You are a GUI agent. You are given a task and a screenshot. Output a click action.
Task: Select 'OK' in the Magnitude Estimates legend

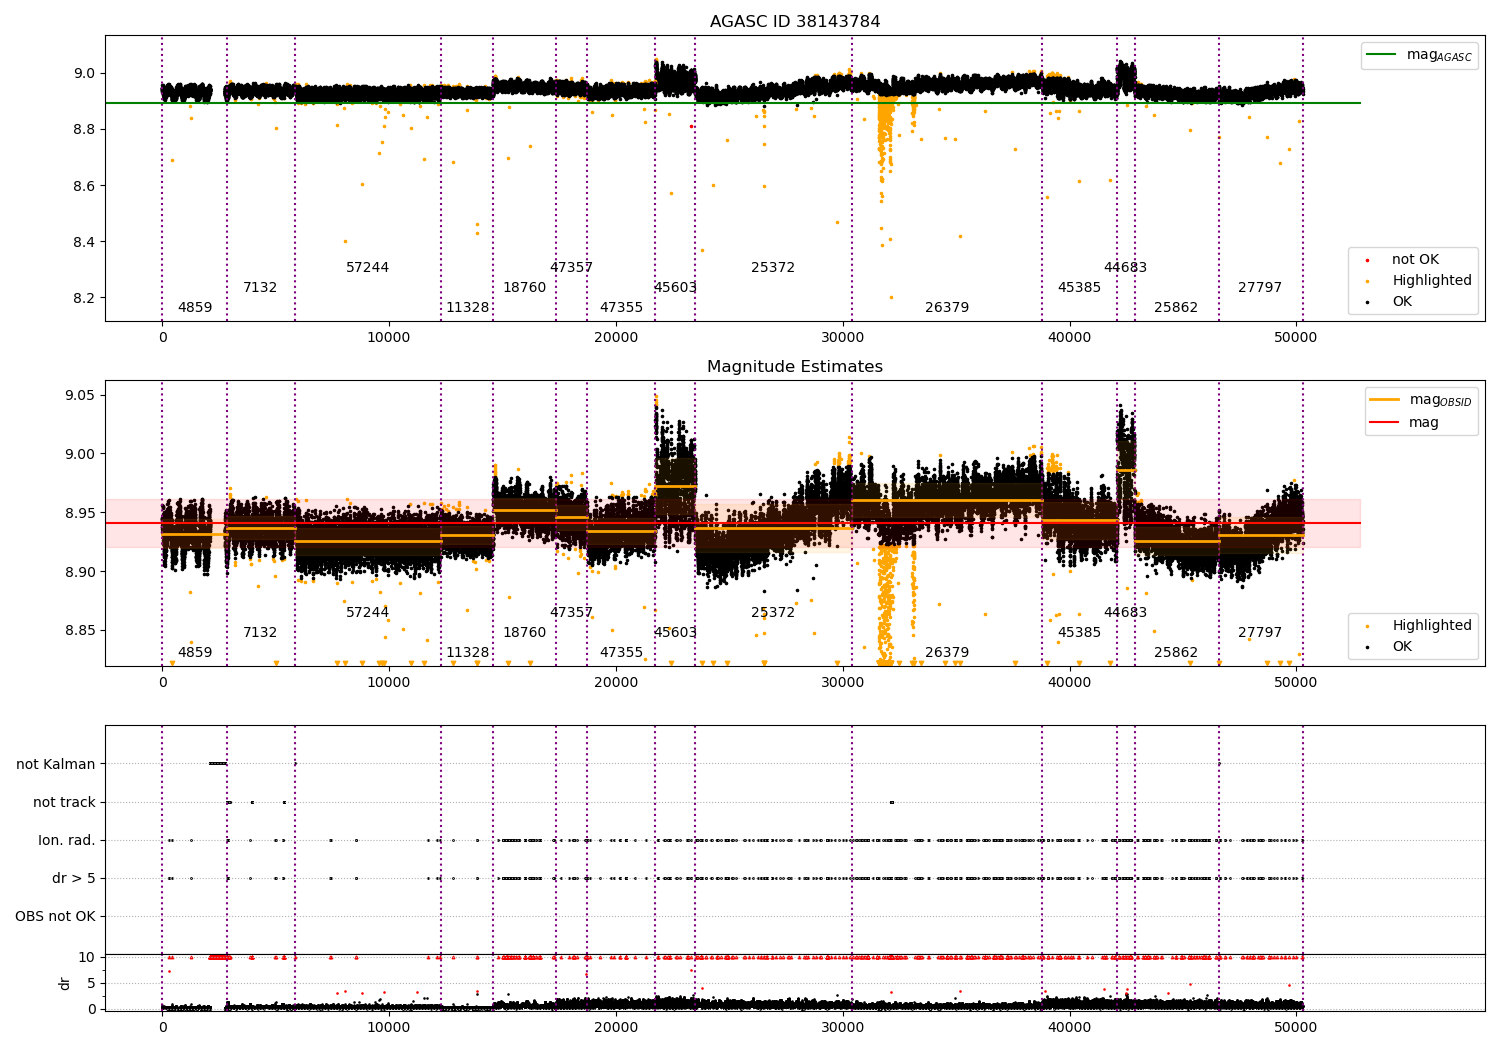pyautogui.click(x=1402, y=647)
